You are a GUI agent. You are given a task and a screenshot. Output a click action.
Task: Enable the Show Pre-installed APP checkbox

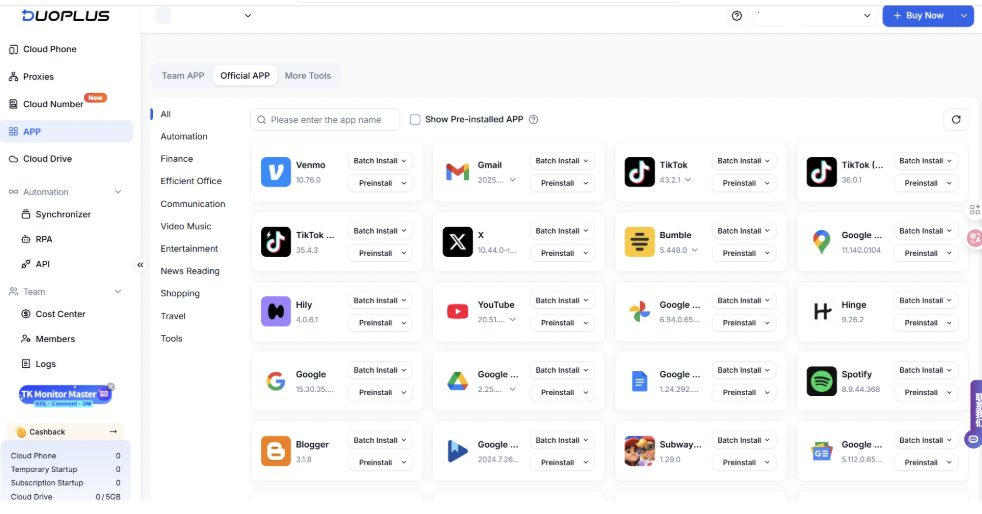[x=415, y=120]
